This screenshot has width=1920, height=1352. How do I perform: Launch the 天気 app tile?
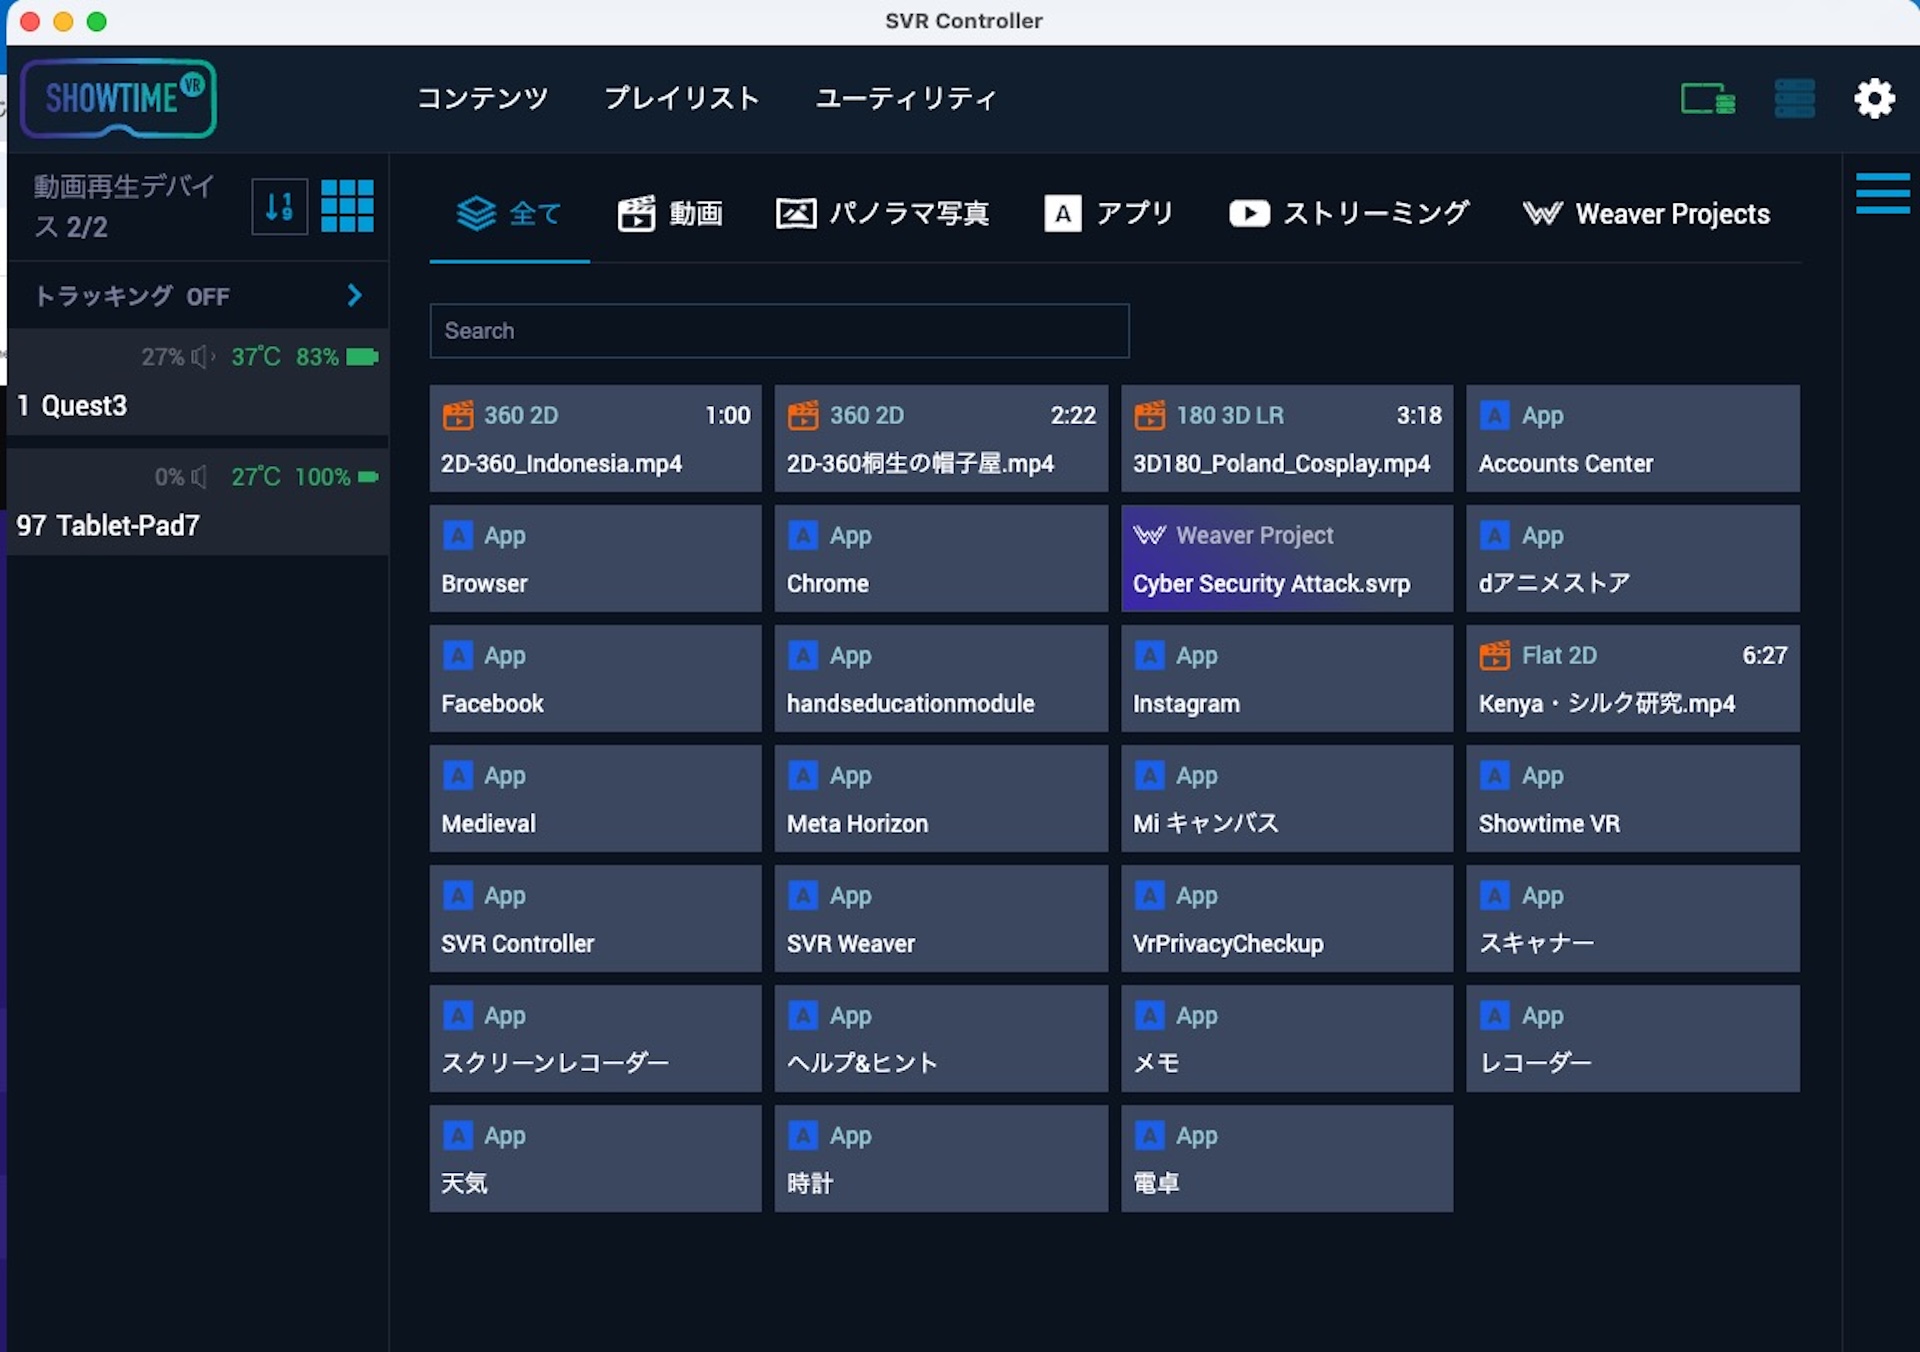[595, 1159]
